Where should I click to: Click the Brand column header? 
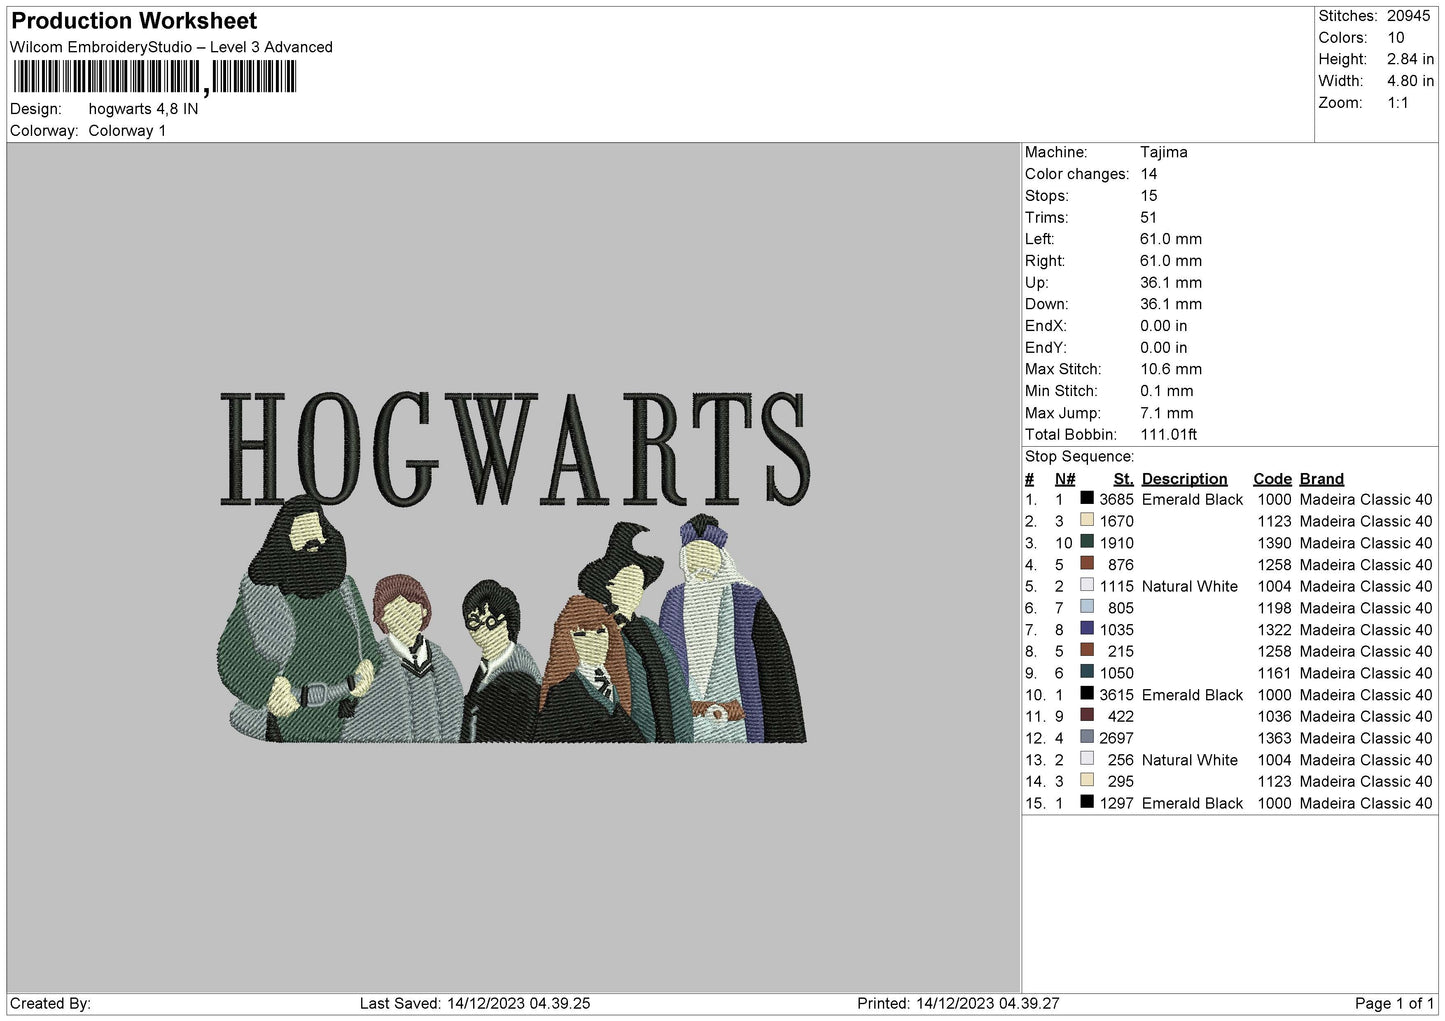pyautogui.click(x=1321, y=479)
